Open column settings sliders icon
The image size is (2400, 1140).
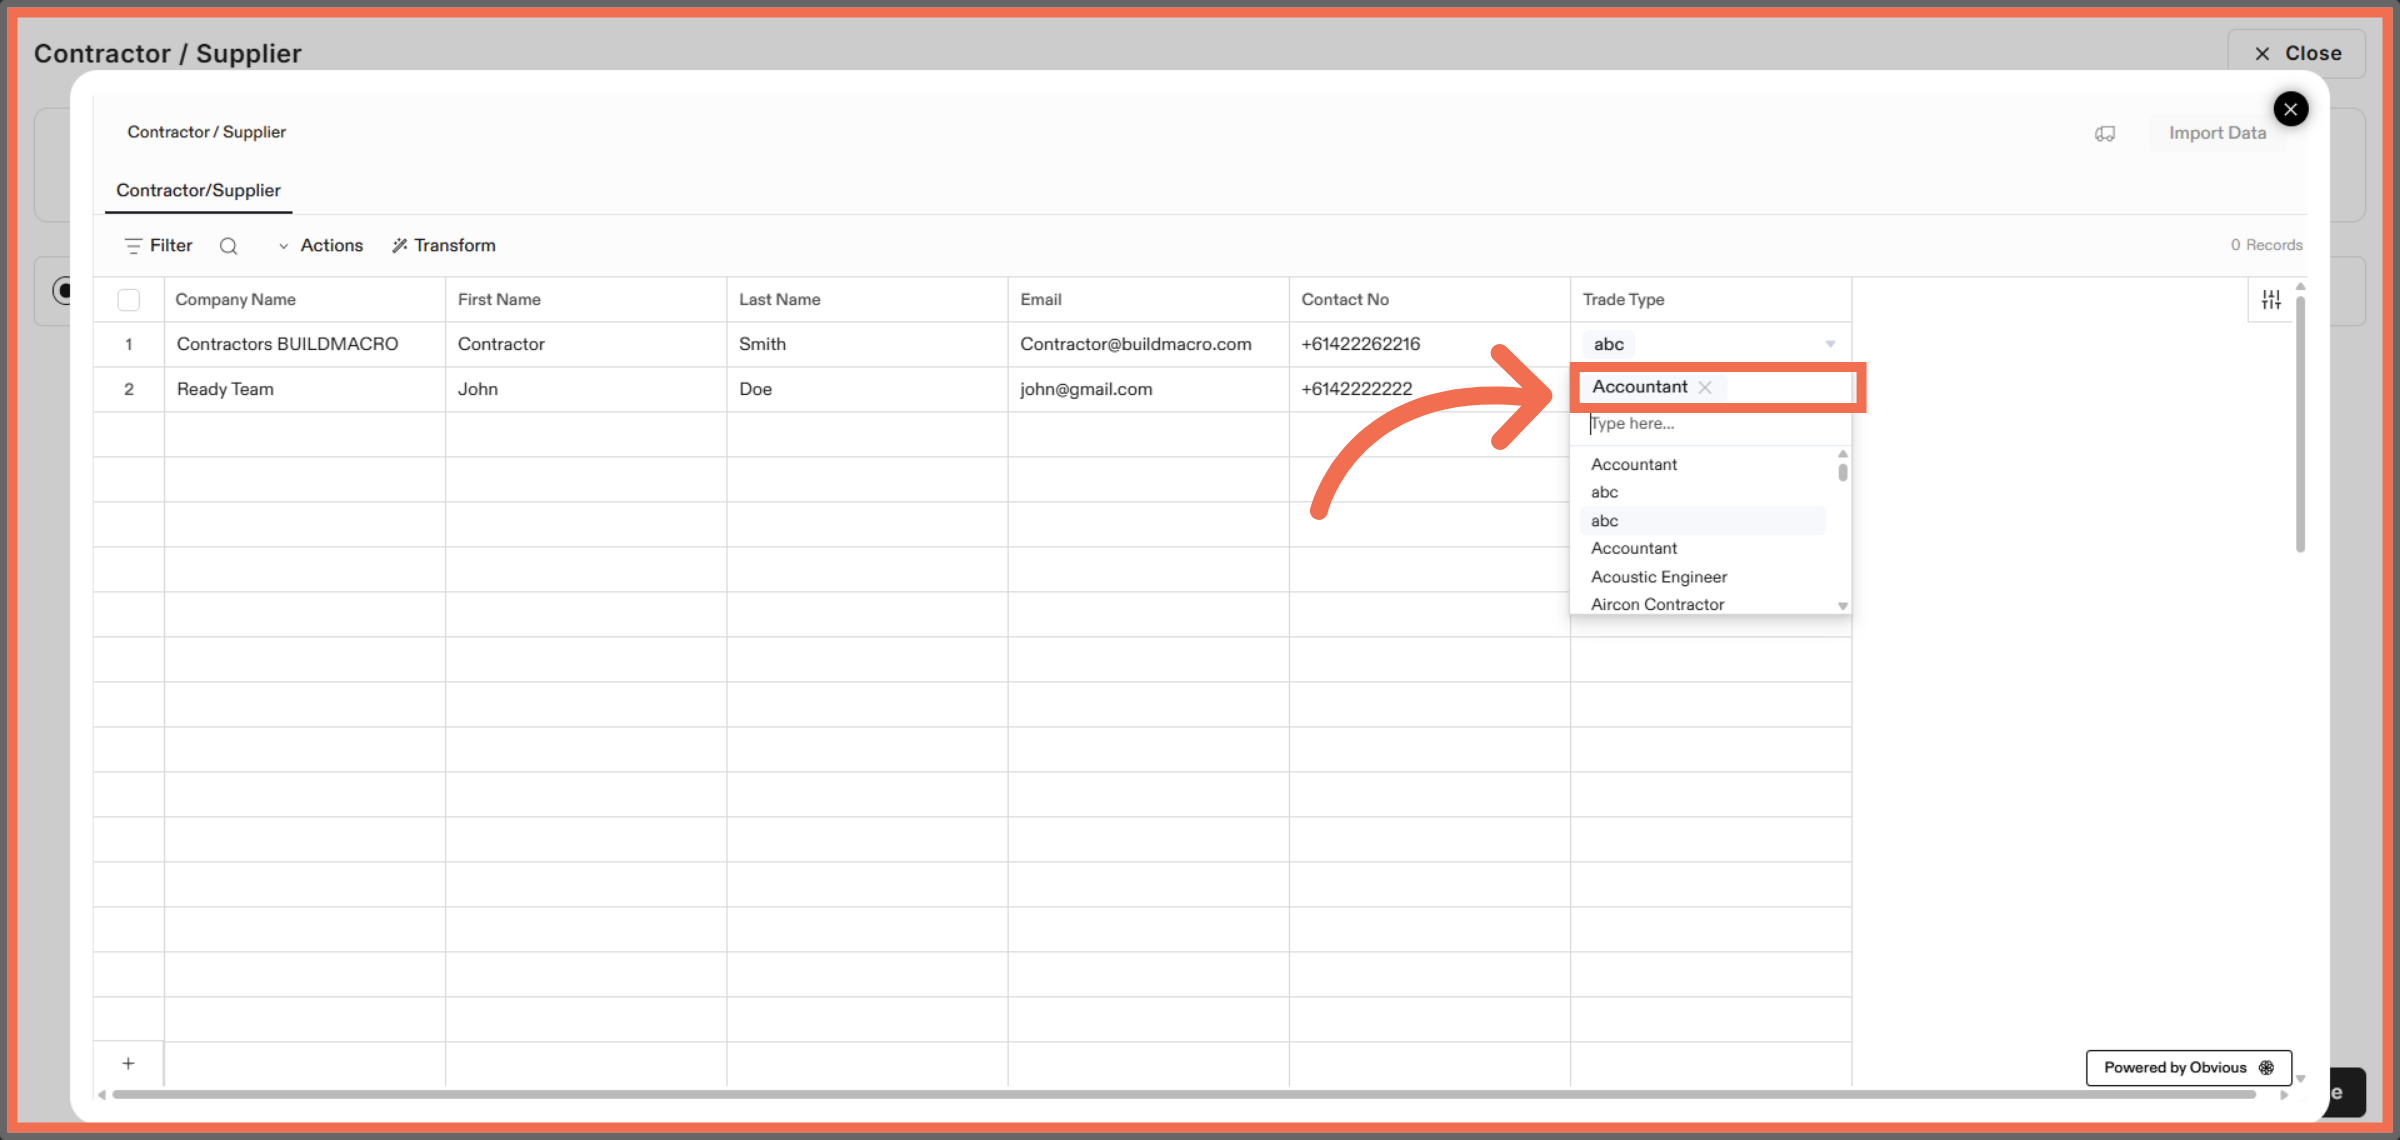coord(2271,299)
